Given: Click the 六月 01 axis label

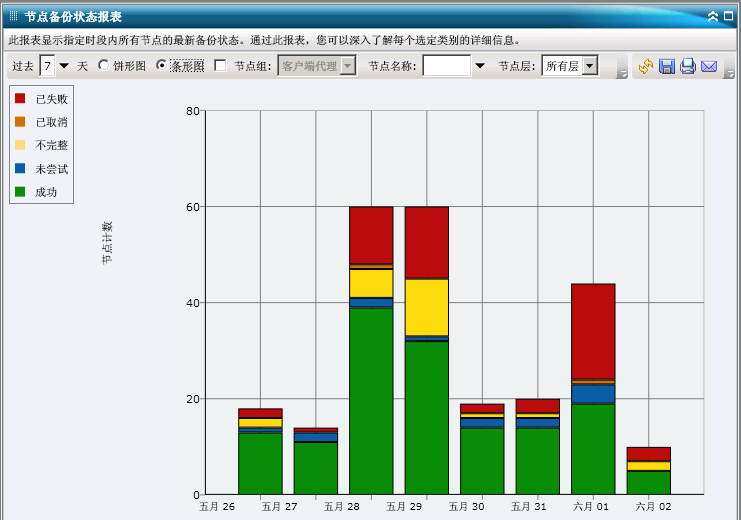Looking at the screenshot, I should coord(591,507).
